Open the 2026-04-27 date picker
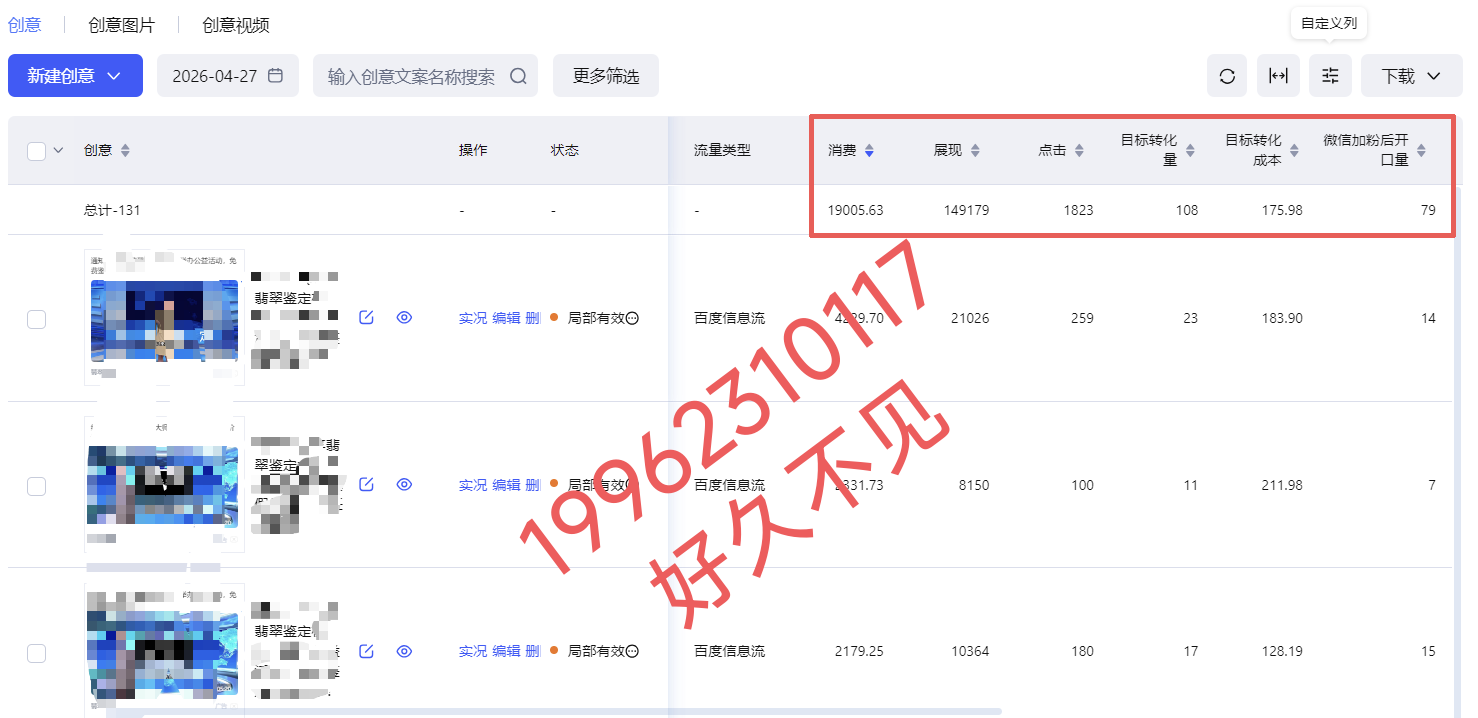The image size is (1478, 718). pyautogui.click(x=227, y=76)
